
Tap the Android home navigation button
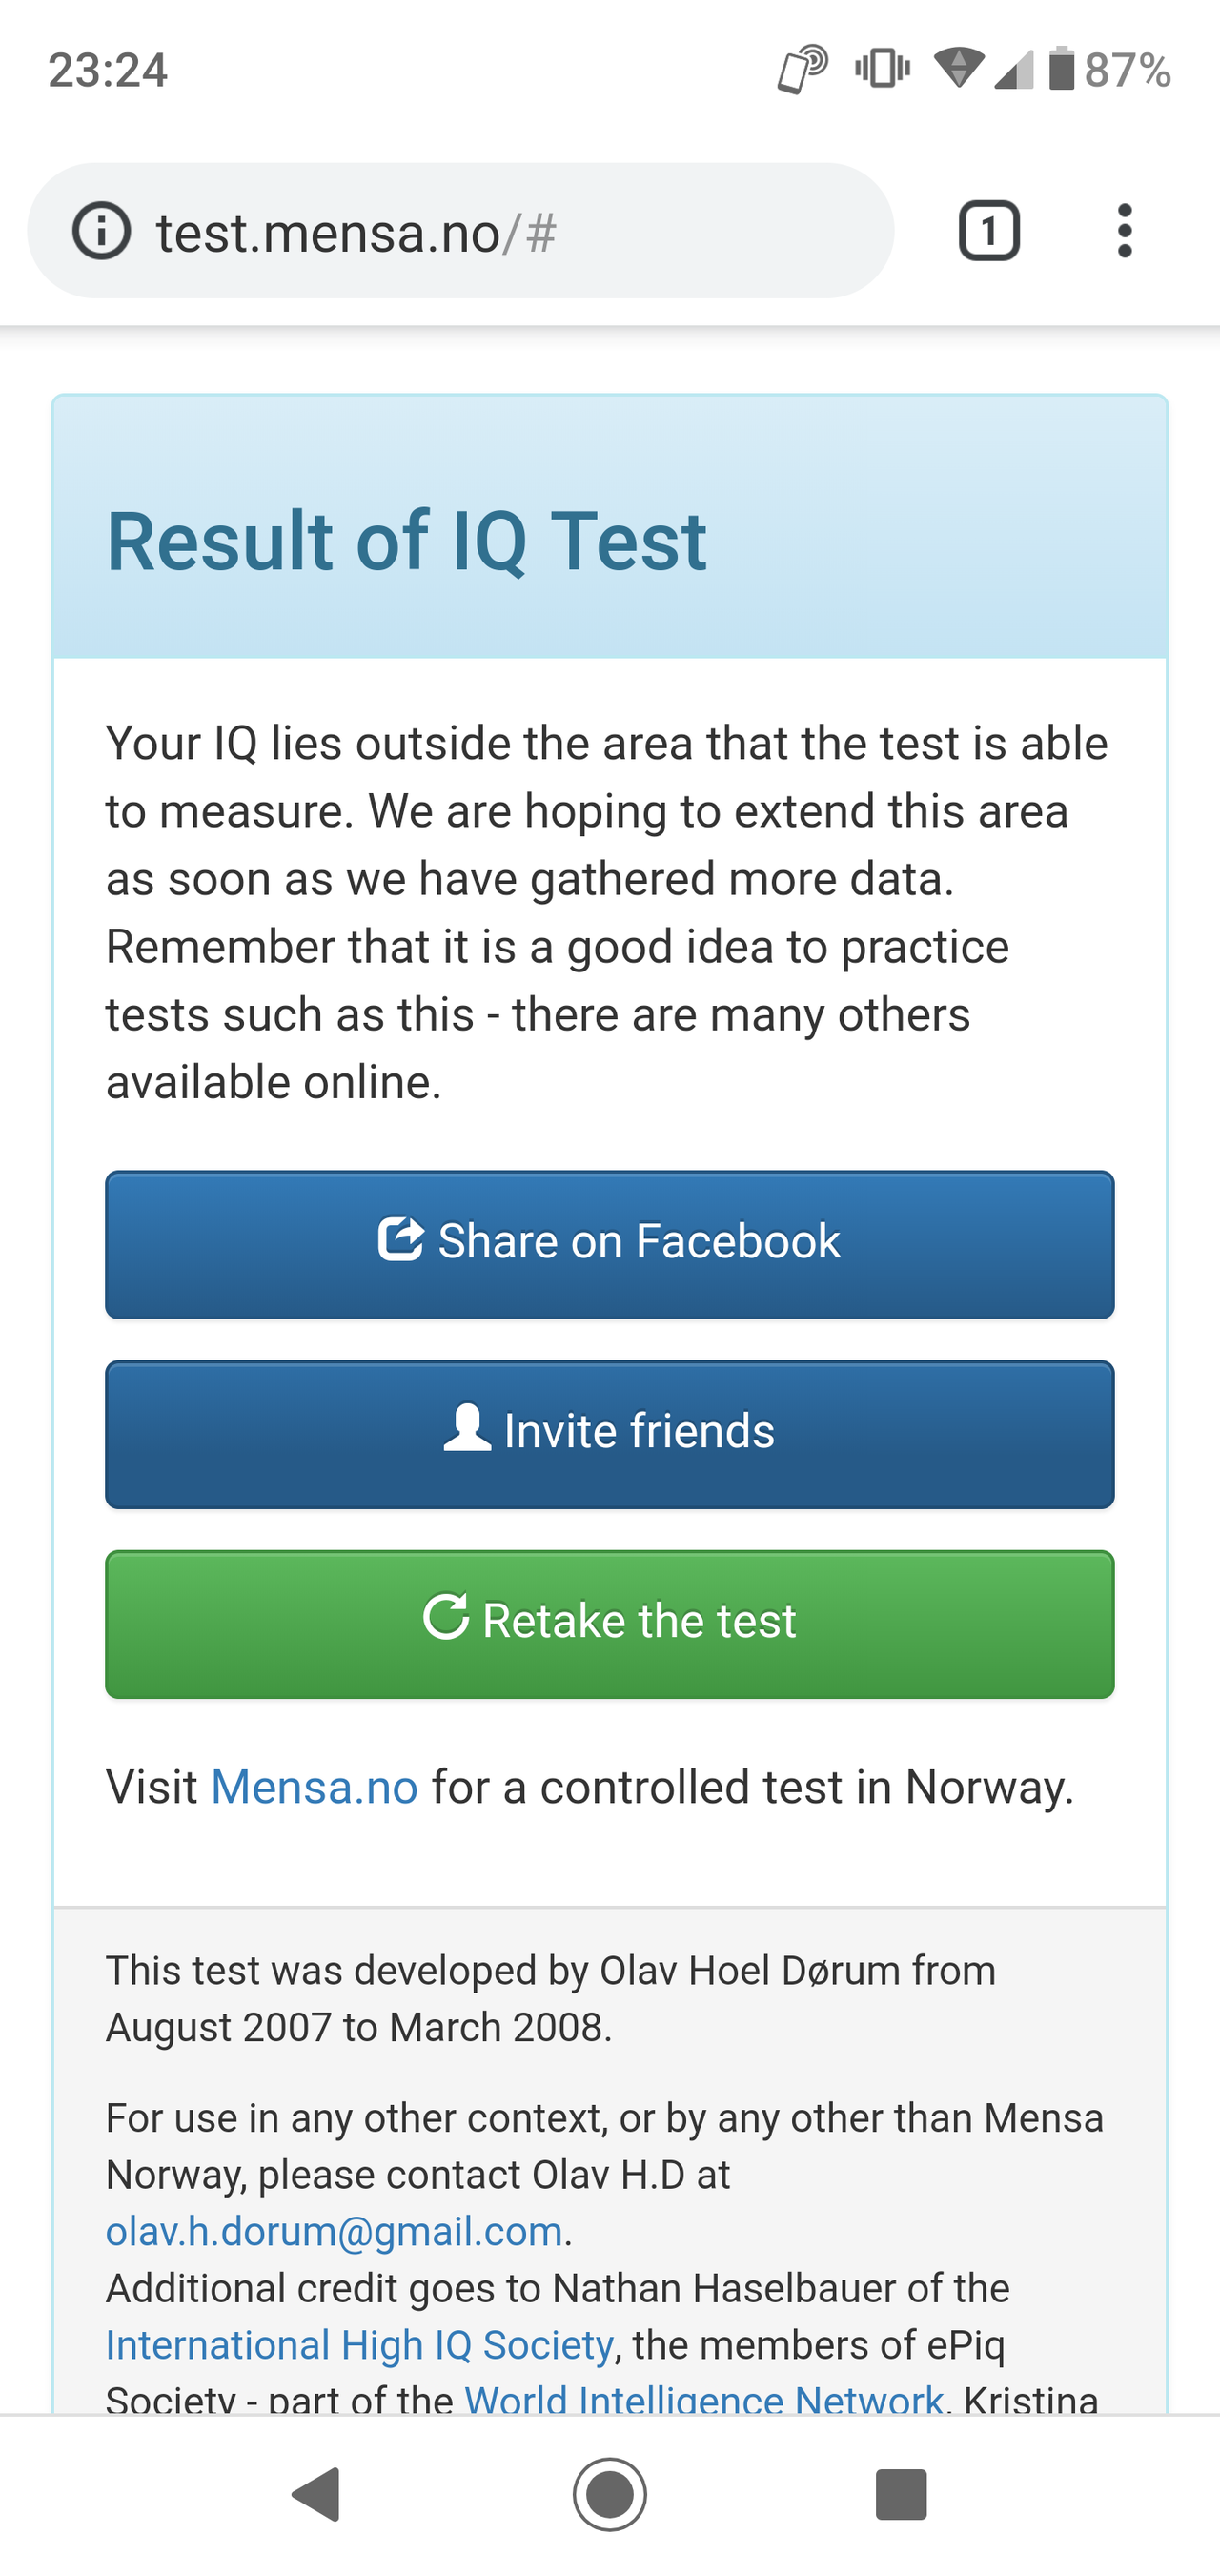pos(610,2494)
